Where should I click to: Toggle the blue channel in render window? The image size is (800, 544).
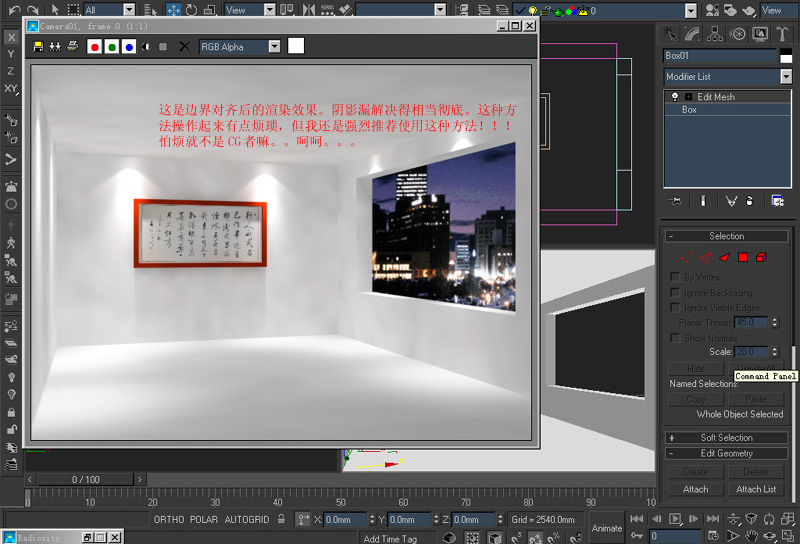pyautogui.click(x=129, y=46)
